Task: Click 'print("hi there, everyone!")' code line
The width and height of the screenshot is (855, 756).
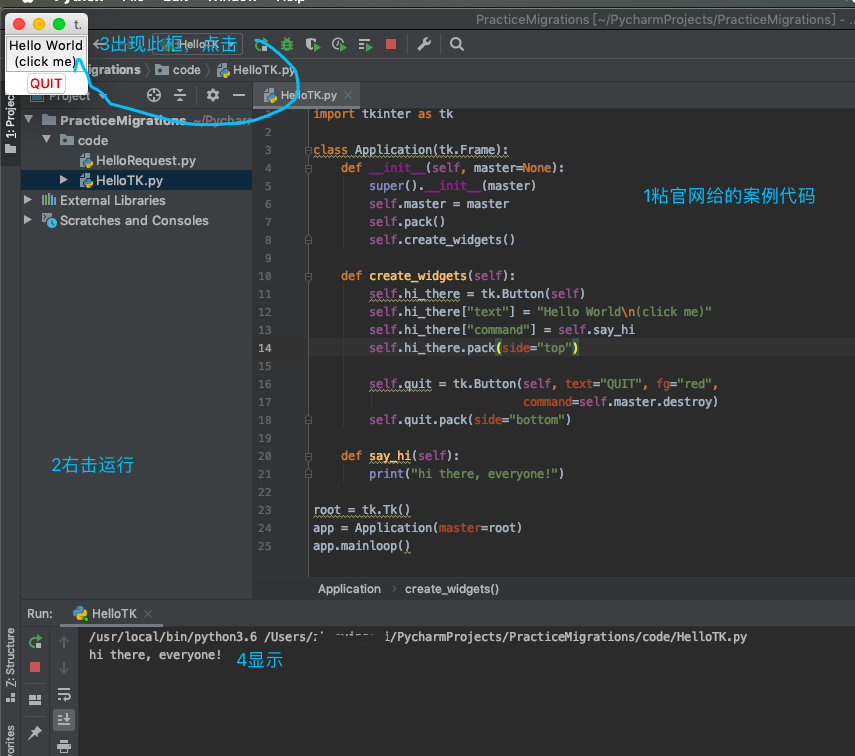Action: [x=466, y=474]
